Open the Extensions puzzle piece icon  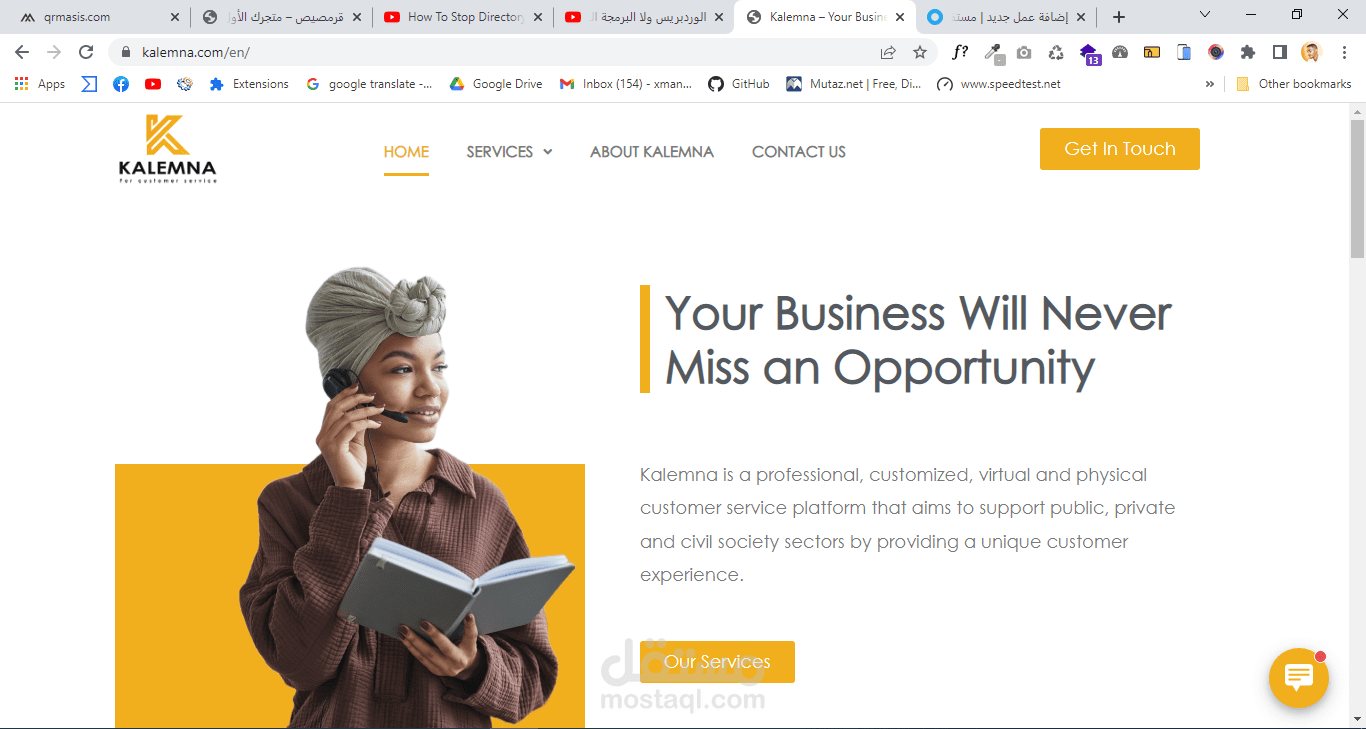pos(1247,52)
